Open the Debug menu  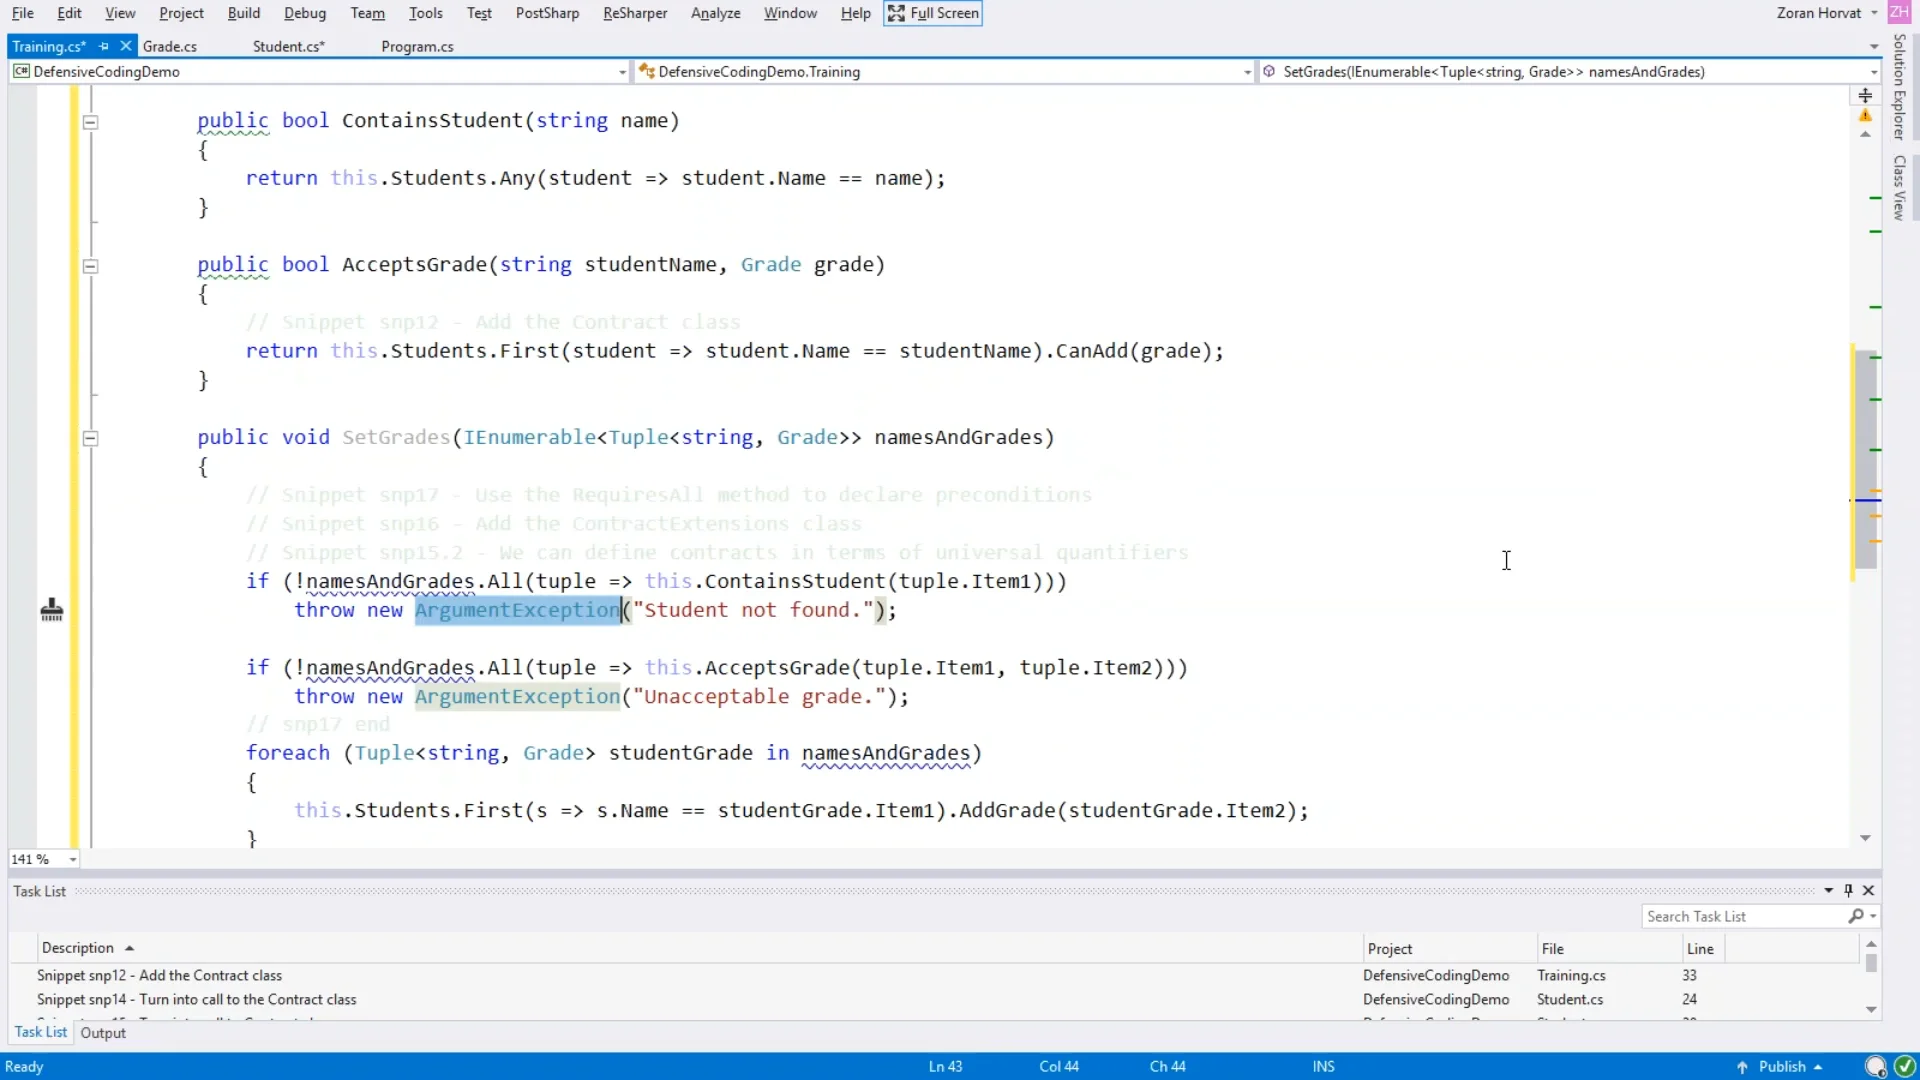pyautogui.click(x=305, y=13)
